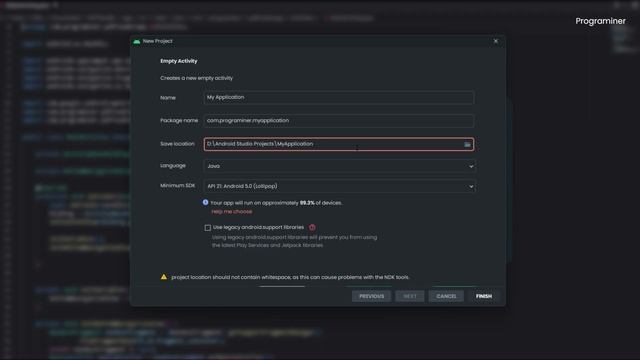Enable Use legacy android.support libraries checkbox
640x360 pixels.
(x=208, y=228)
